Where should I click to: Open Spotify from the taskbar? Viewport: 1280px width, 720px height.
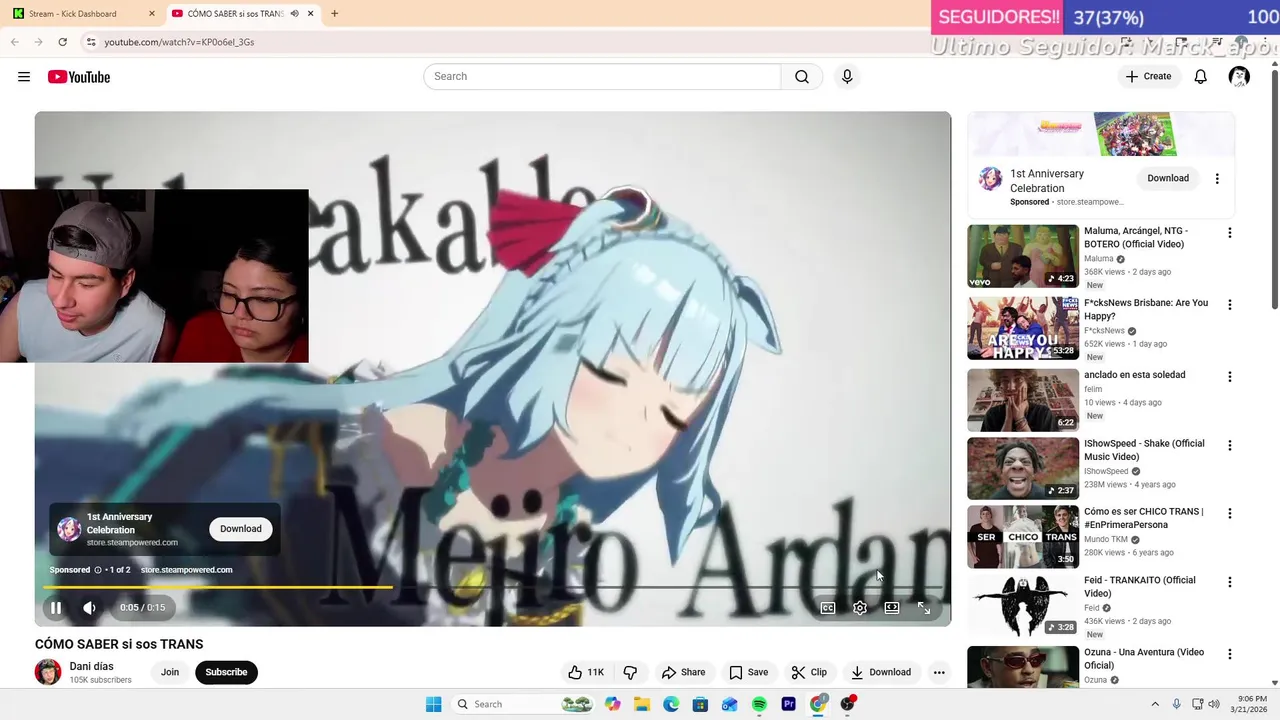tap(759, 704)
